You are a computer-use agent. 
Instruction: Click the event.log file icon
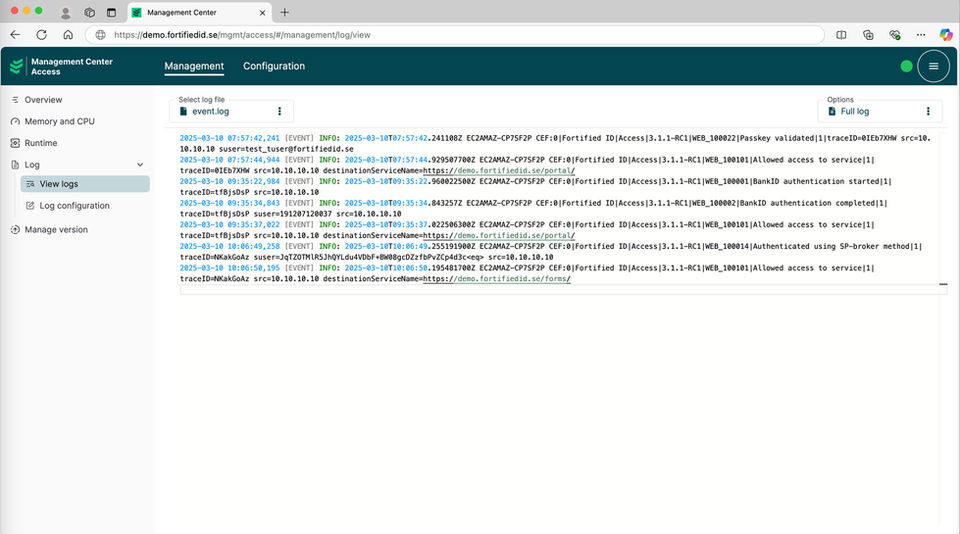183,111
